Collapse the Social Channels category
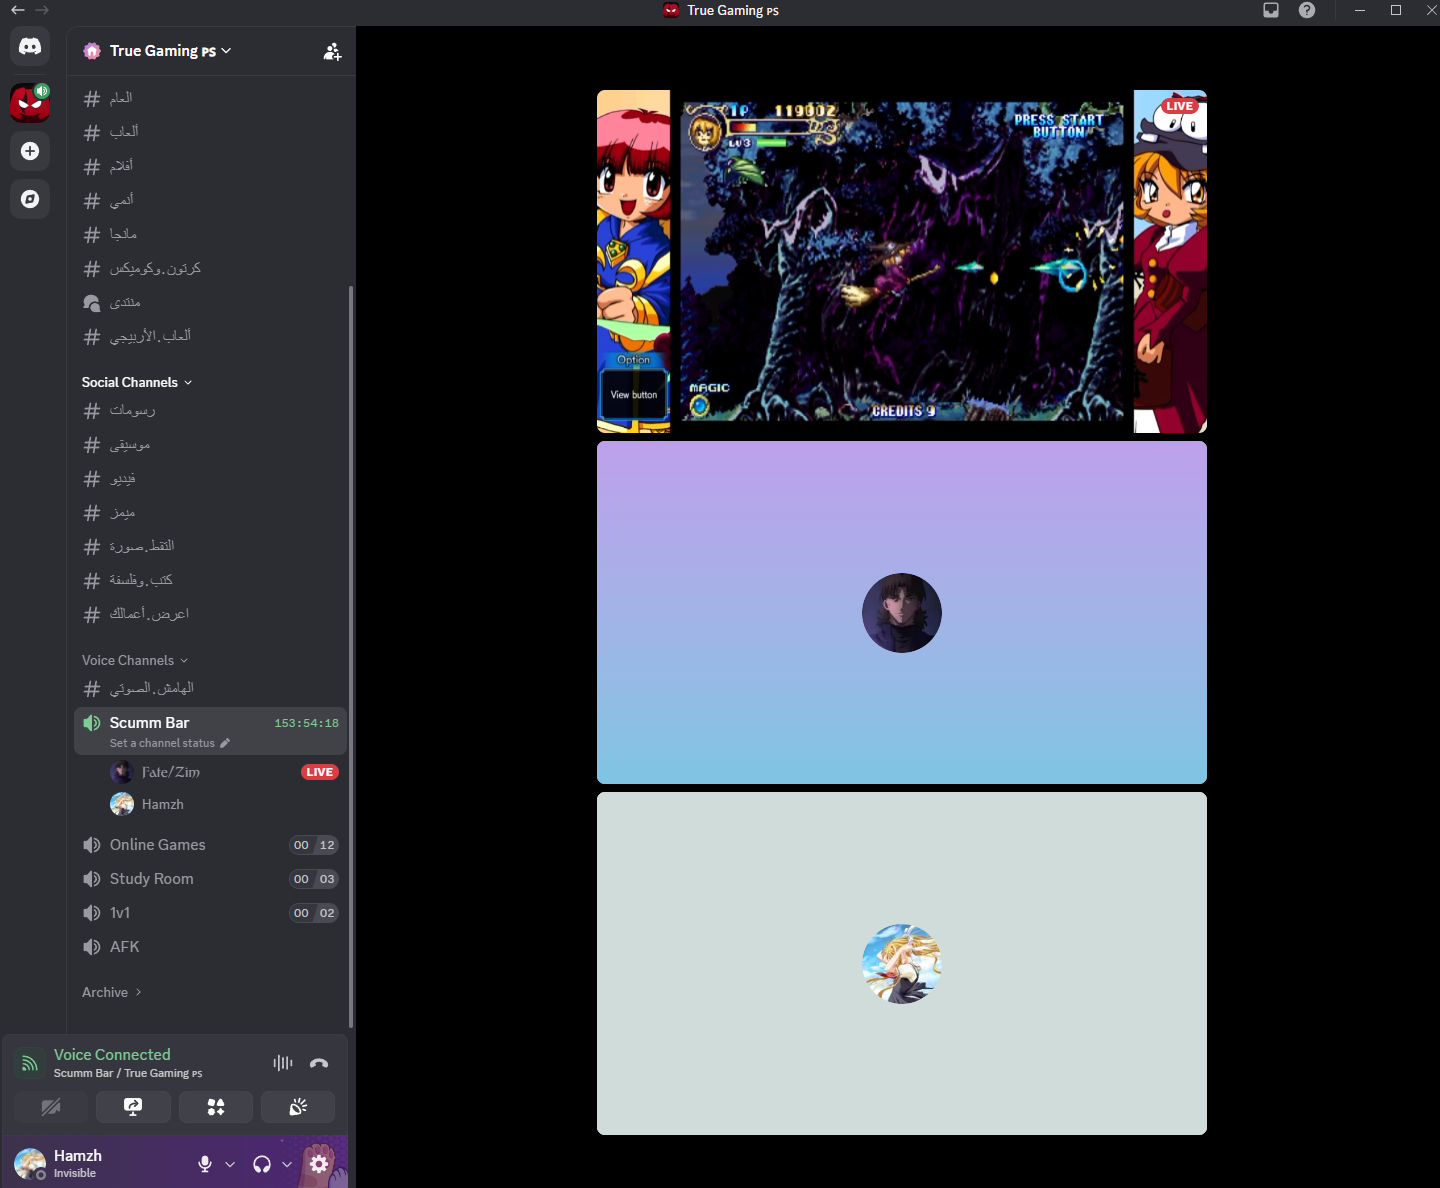Screen dimensions: 1440x1188 click(137, 382)
